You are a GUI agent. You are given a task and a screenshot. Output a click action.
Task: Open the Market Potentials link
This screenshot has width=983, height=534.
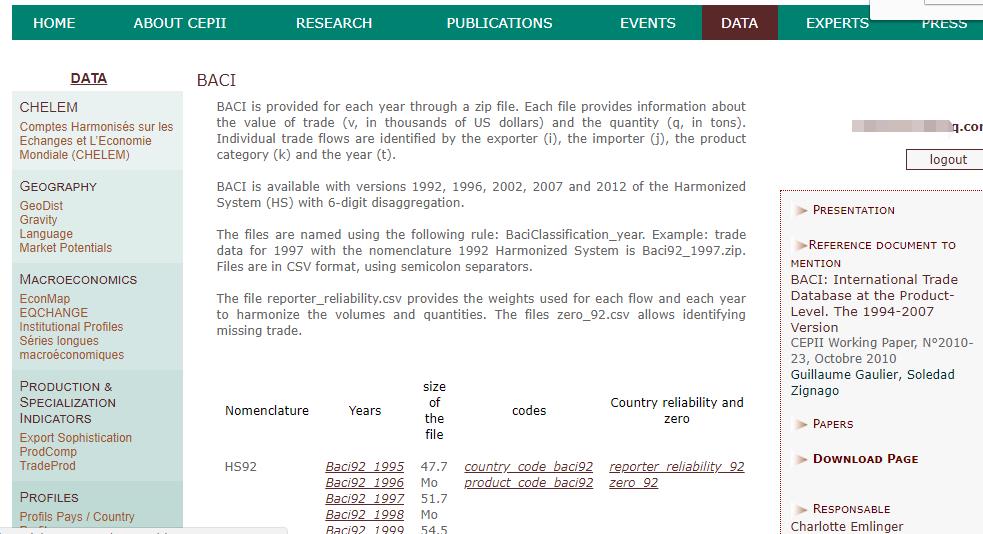pyautogui.click(x=65, y=248)
